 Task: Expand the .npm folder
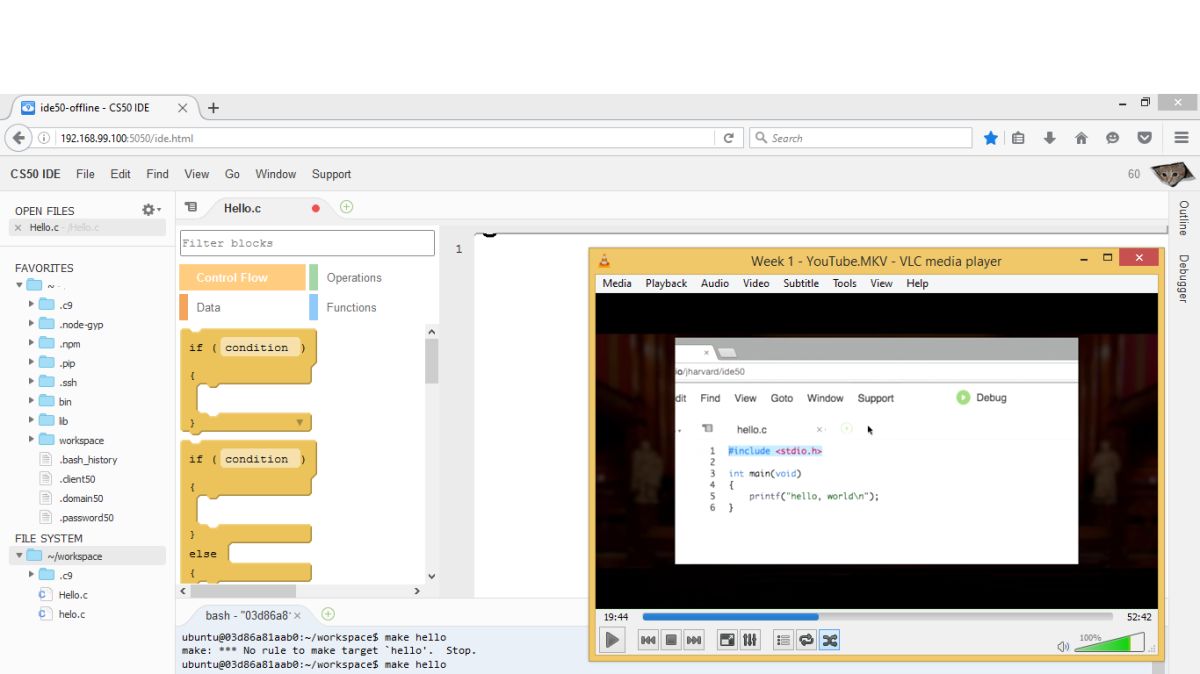31,343
